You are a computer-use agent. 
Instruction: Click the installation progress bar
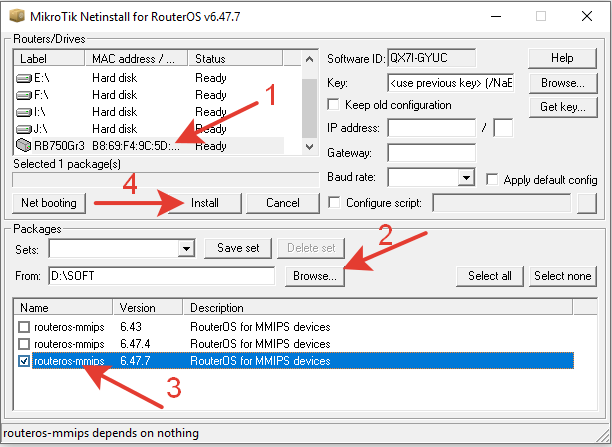coord(165,180)
